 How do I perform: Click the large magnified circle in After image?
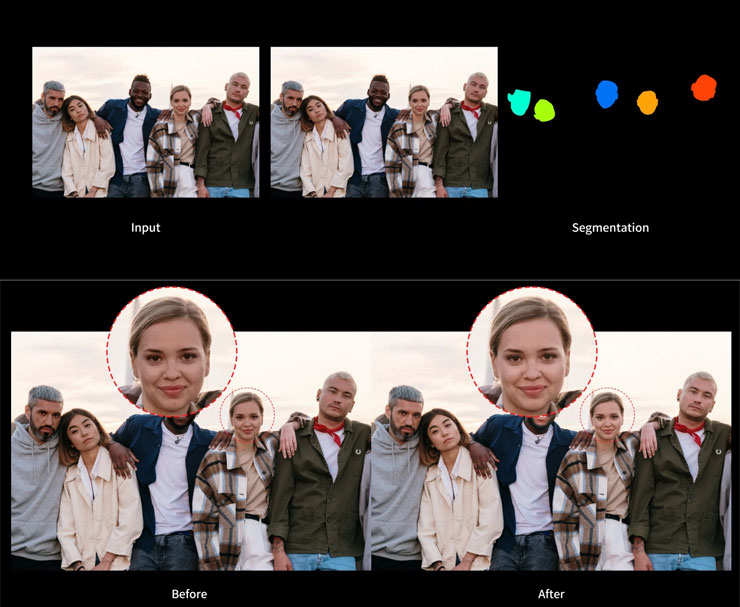(x=532, y=350)
